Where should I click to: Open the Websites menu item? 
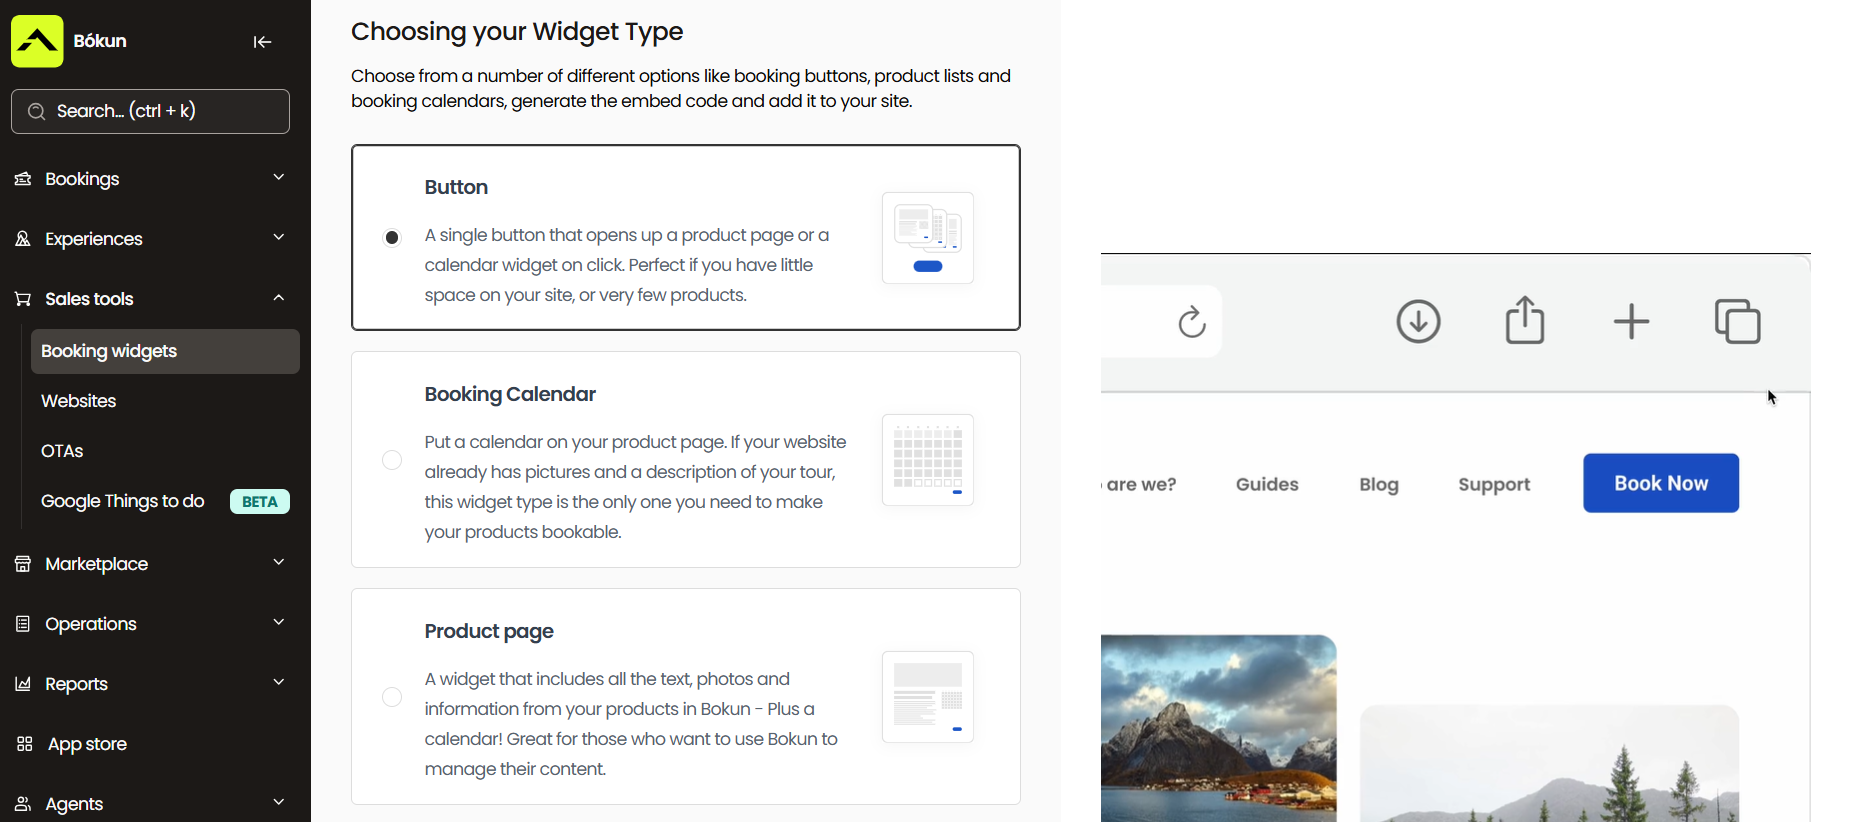click(x=79, y=401)
